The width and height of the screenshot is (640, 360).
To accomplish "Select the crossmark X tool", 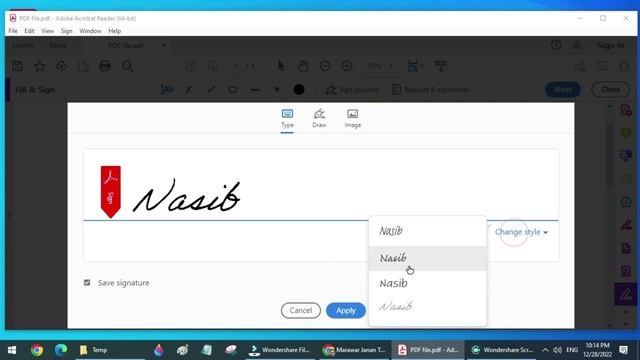I will click(x=188, y=89).
